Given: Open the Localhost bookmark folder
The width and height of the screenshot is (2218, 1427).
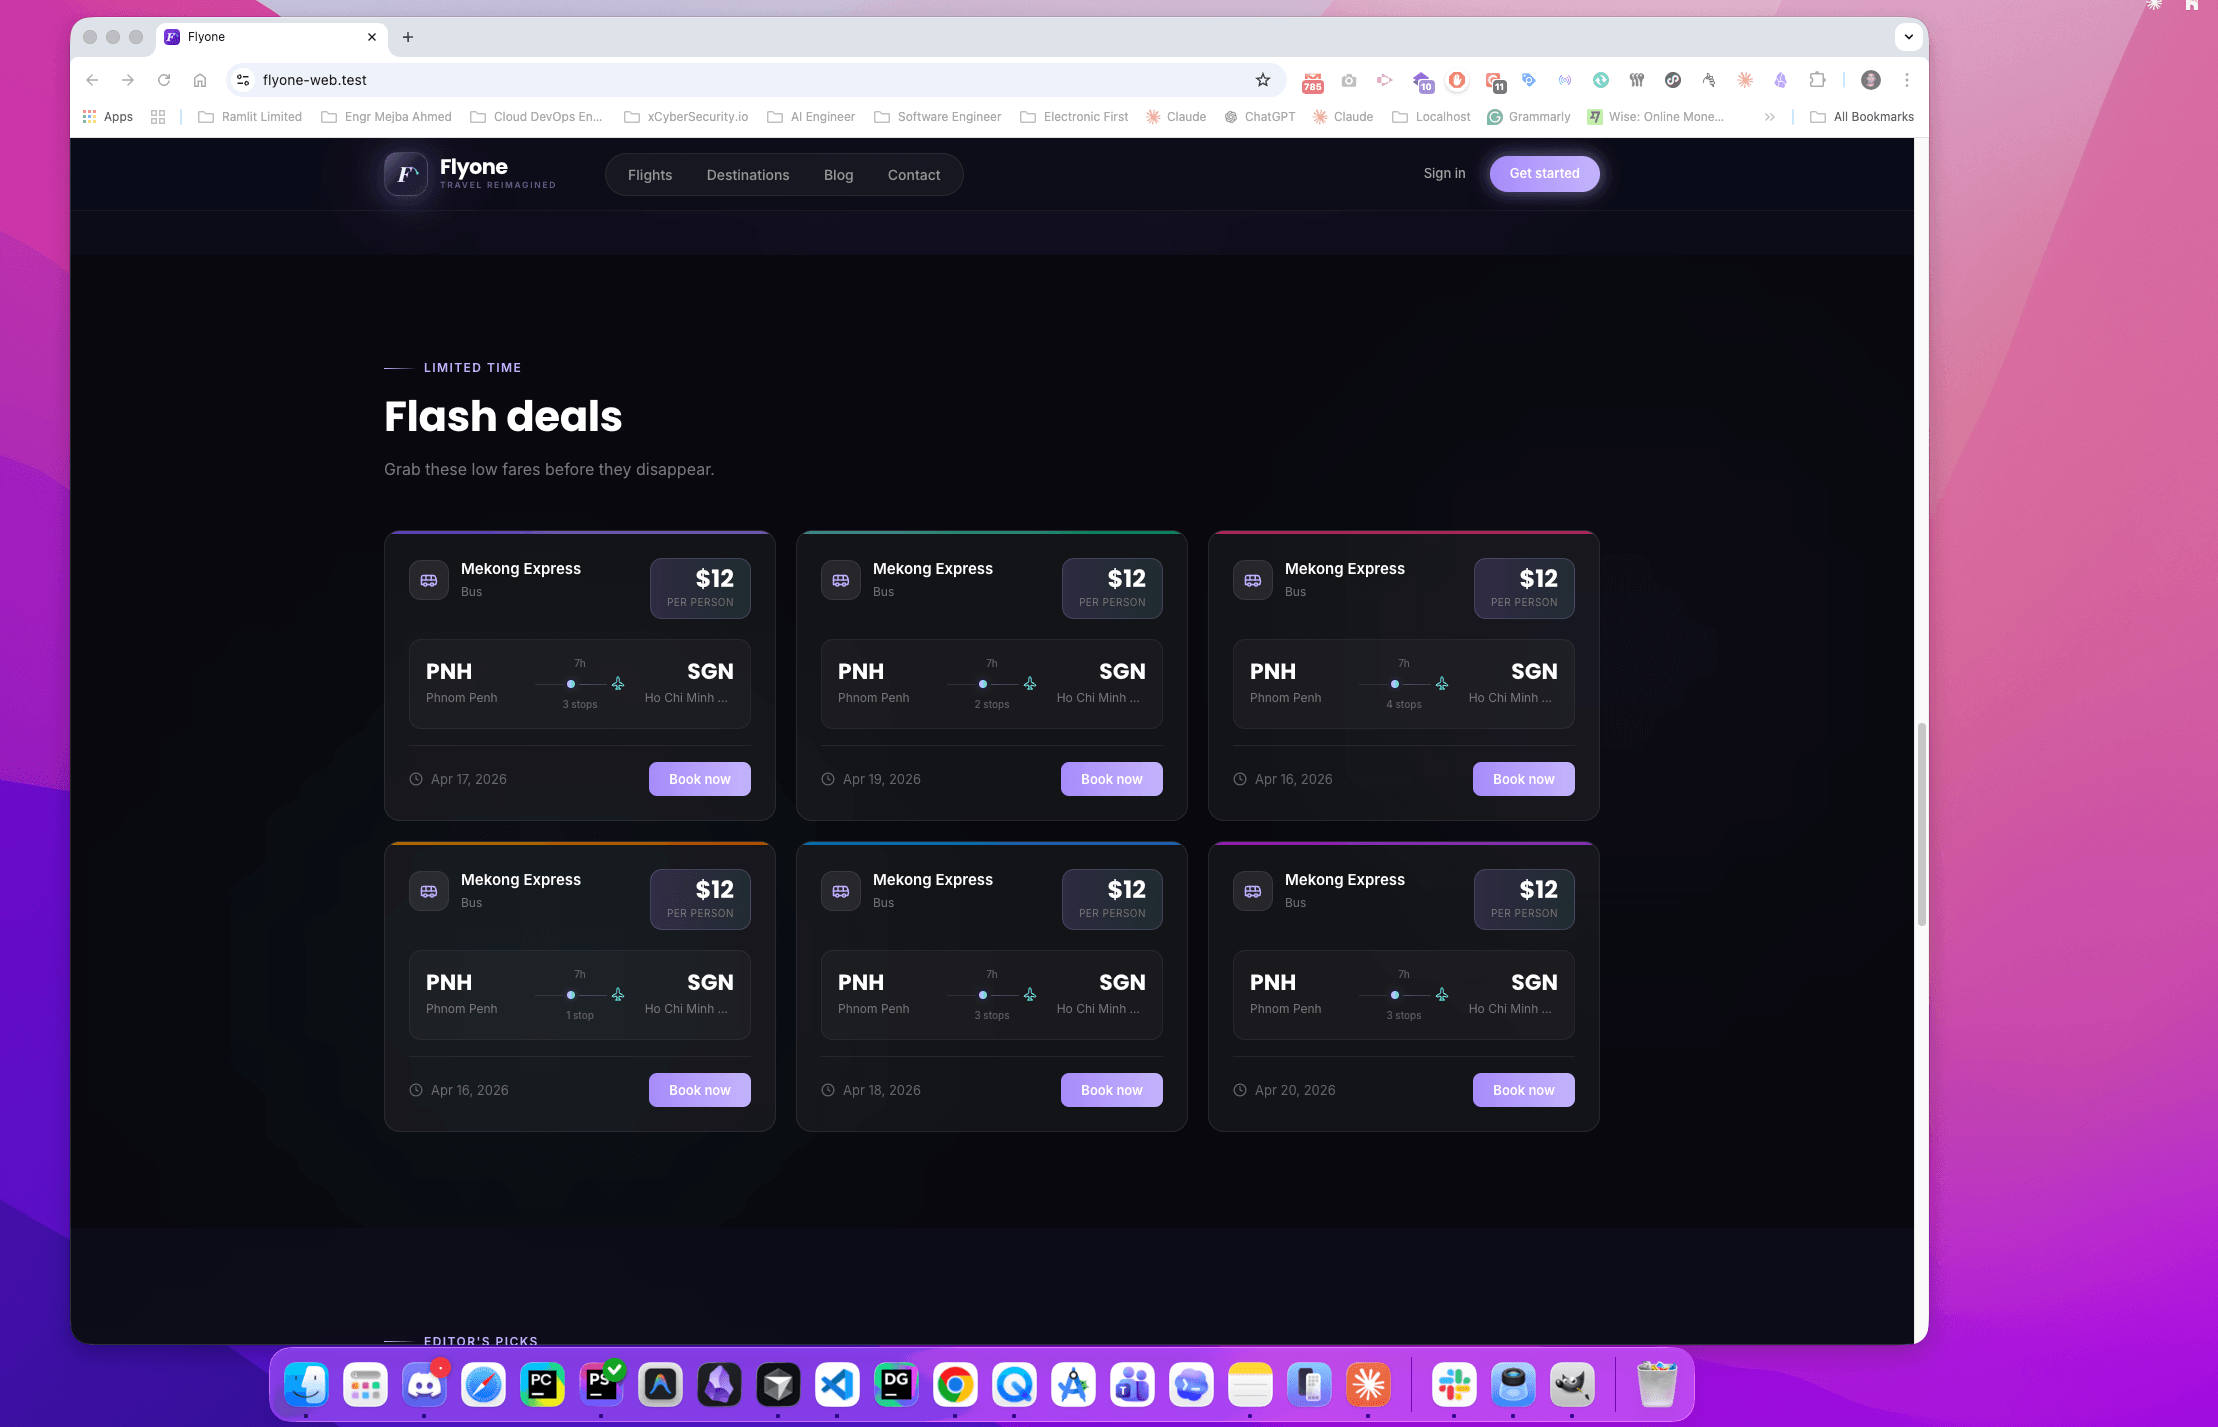Looking at the screenshot, I should tap(1431, 117).
